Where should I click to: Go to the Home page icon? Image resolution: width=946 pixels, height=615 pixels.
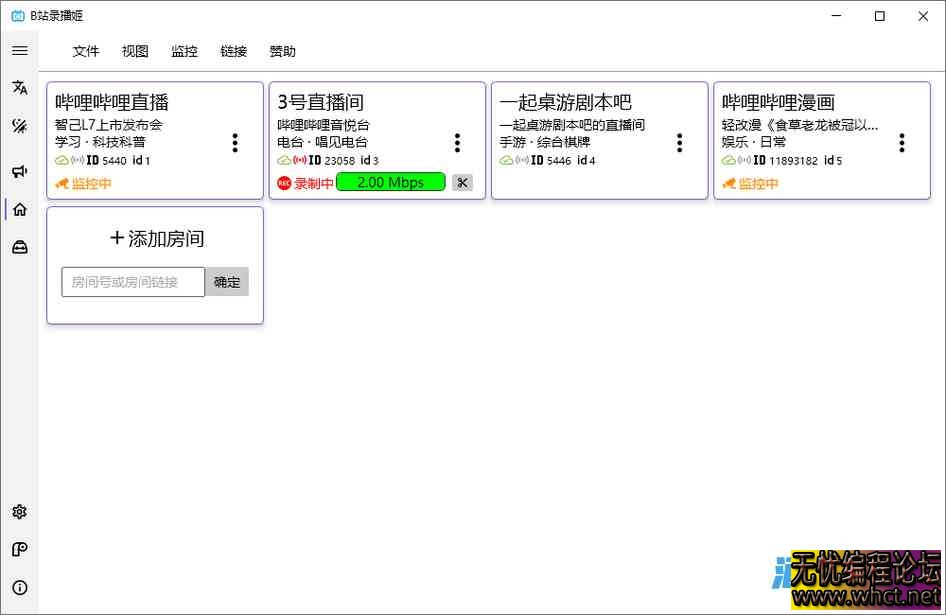(20, 209)
